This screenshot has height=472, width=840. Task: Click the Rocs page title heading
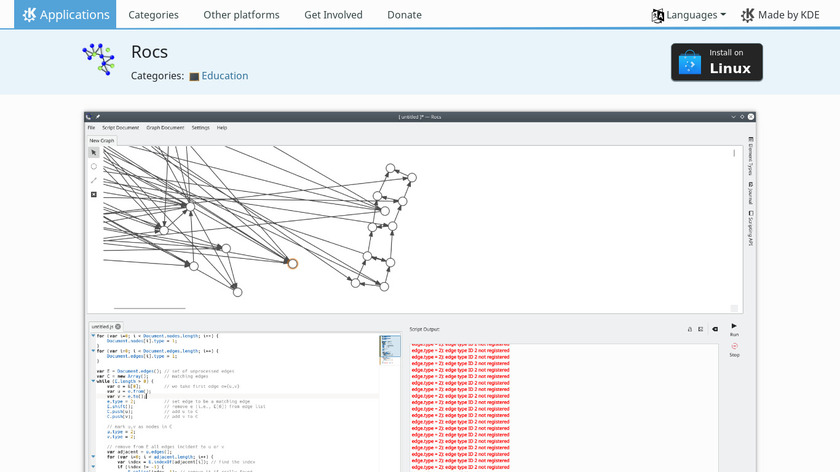[149, 52]
